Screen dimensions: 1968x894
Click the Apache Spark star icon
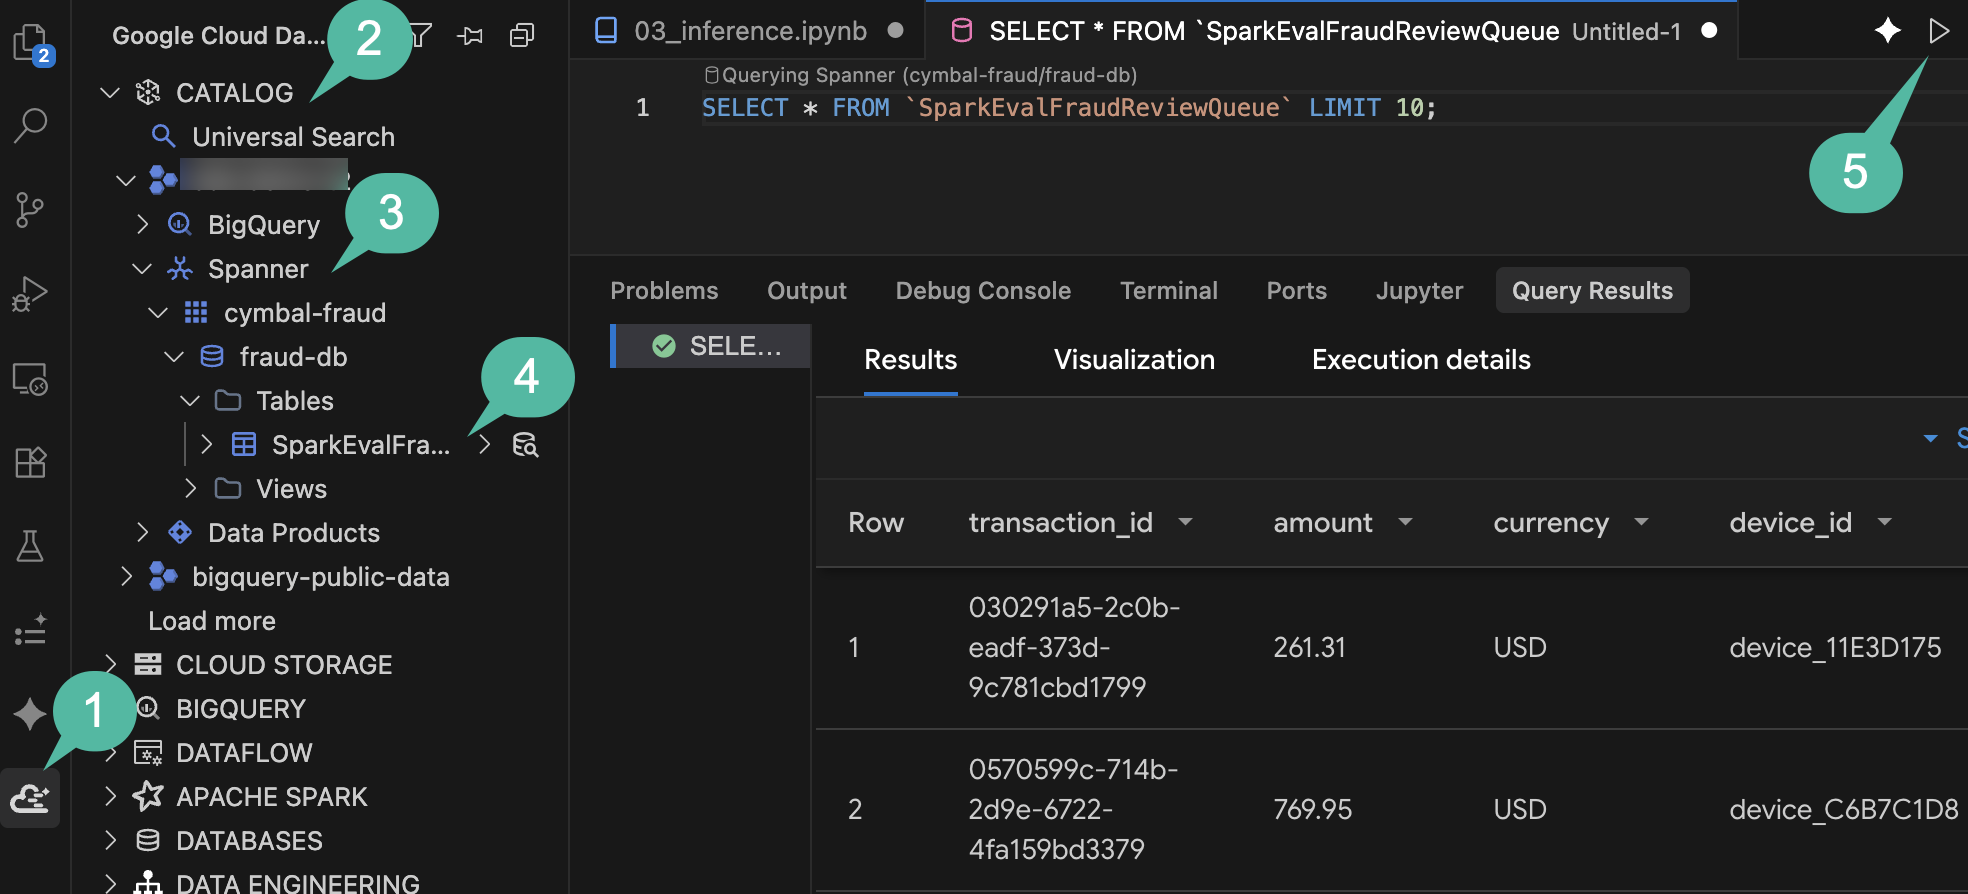tap(148, 796)
